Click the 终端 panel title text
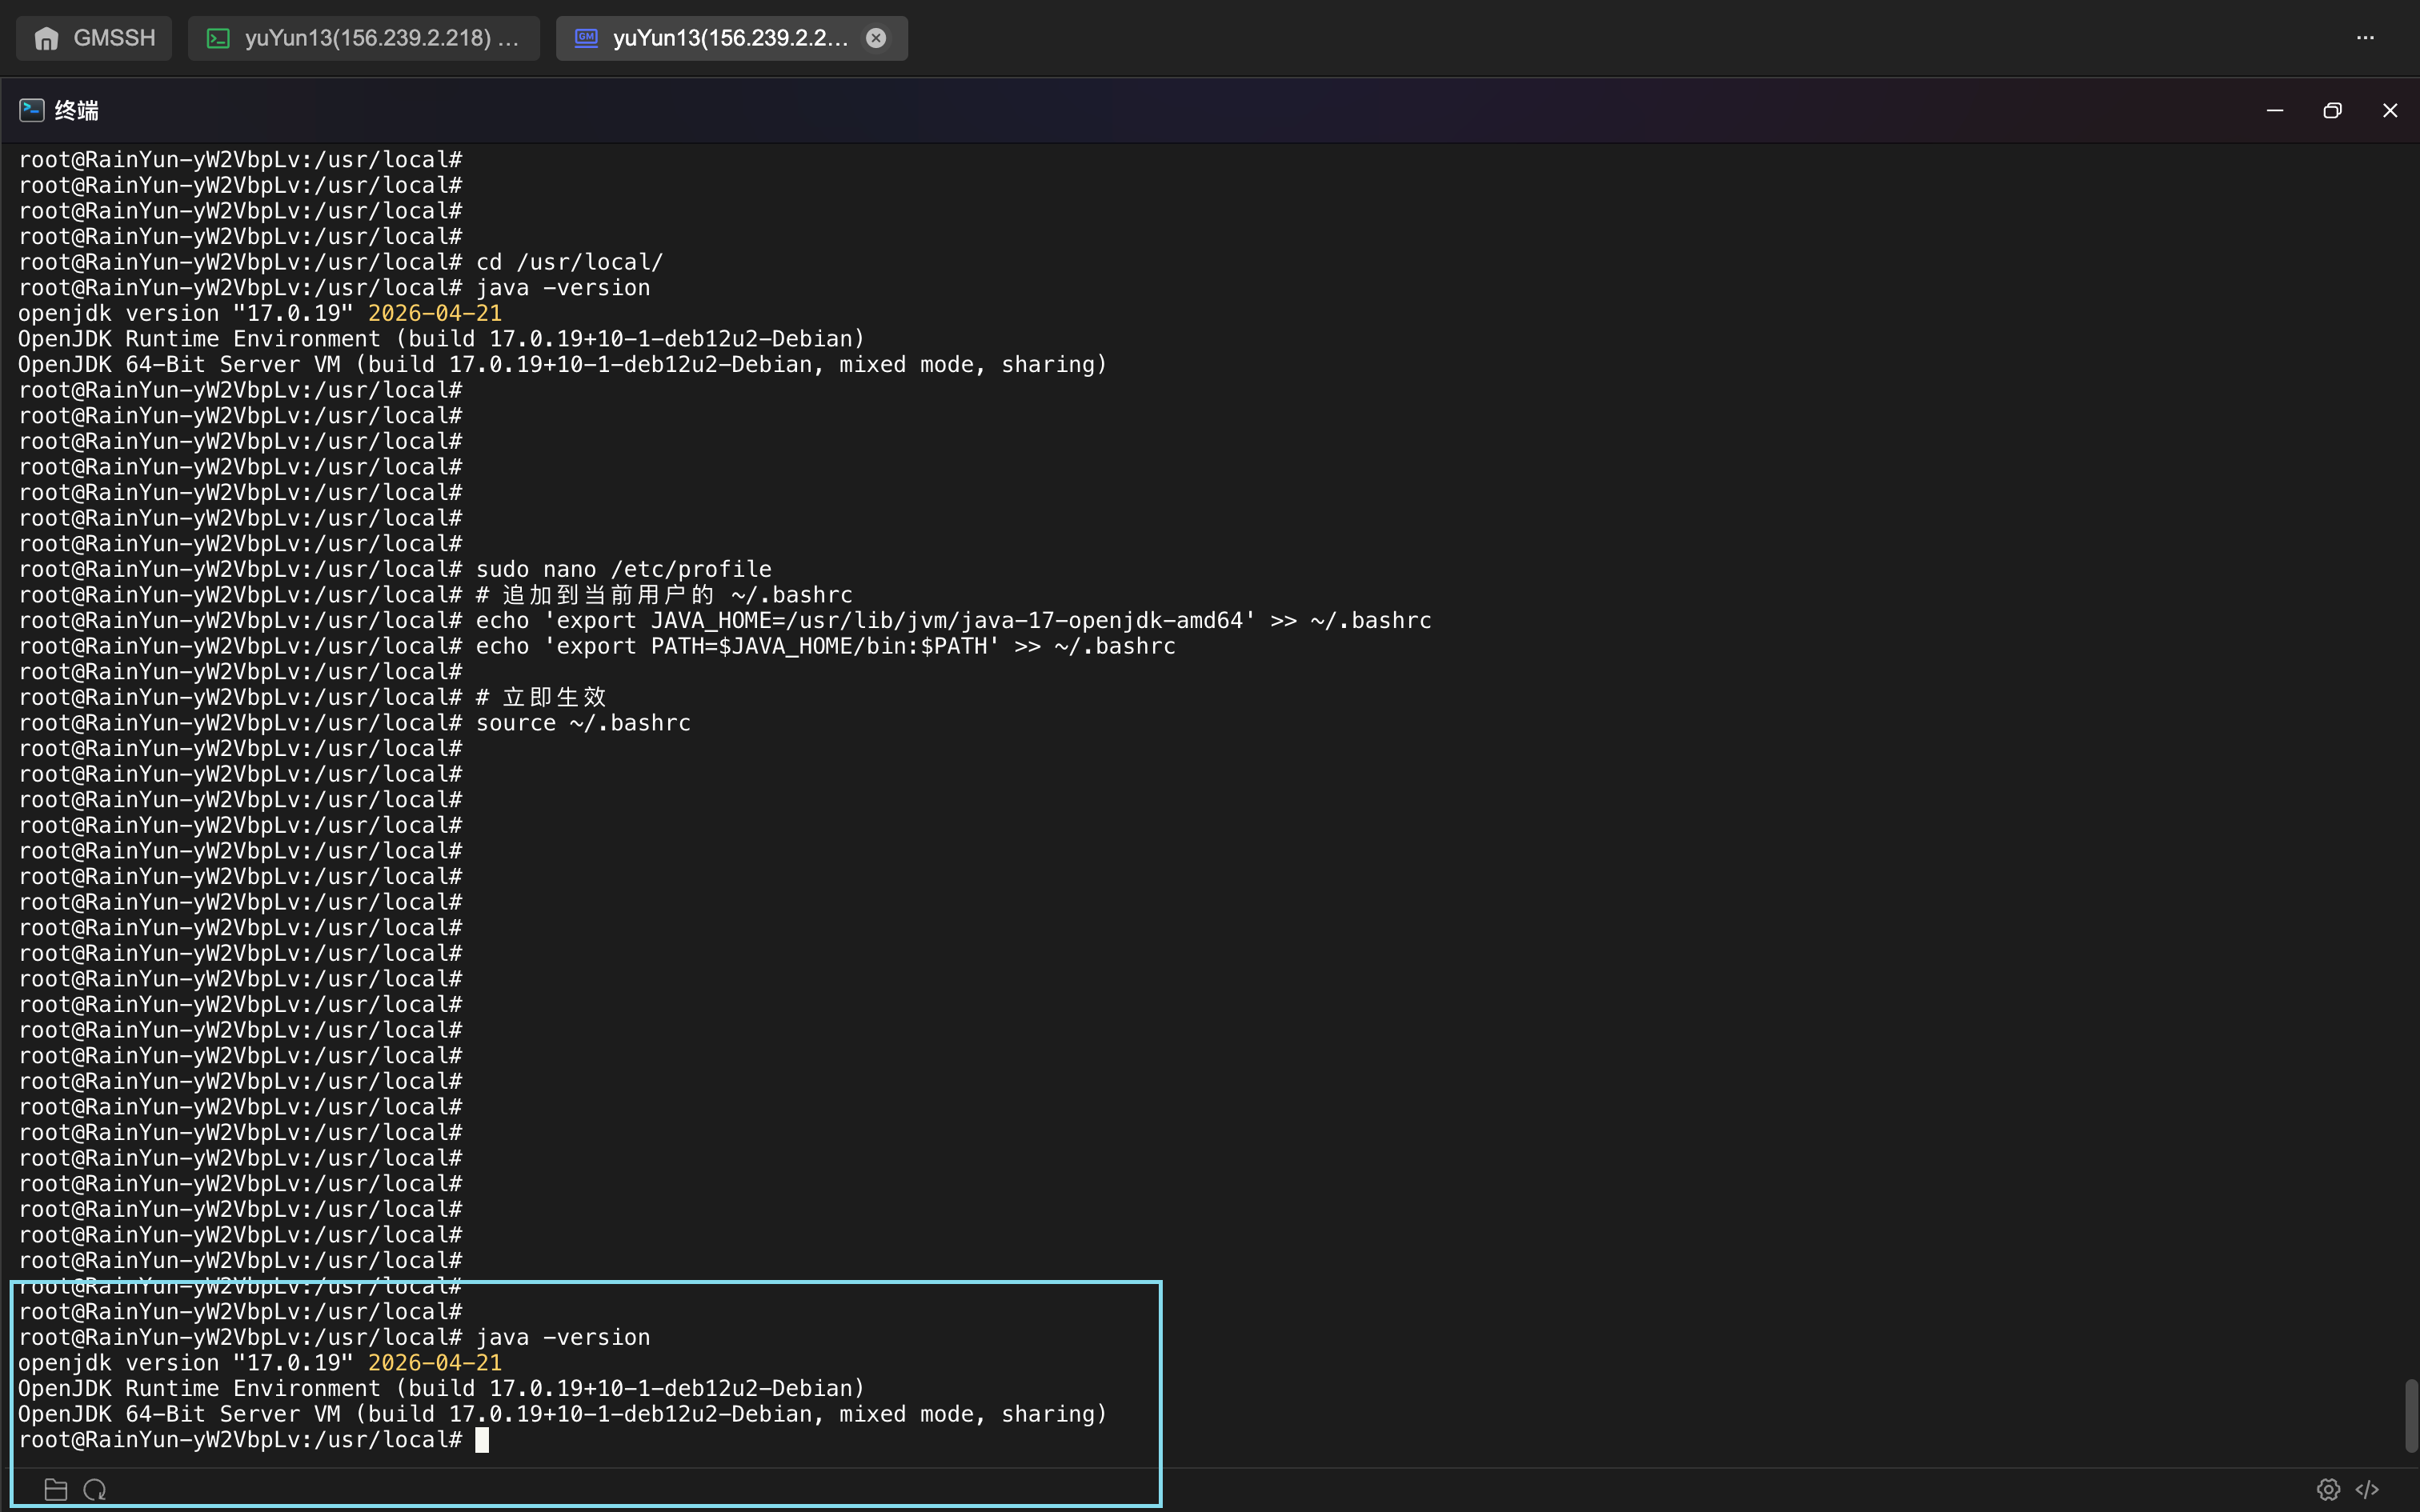Viewport: 2420px width, 1512px height. 77,110
